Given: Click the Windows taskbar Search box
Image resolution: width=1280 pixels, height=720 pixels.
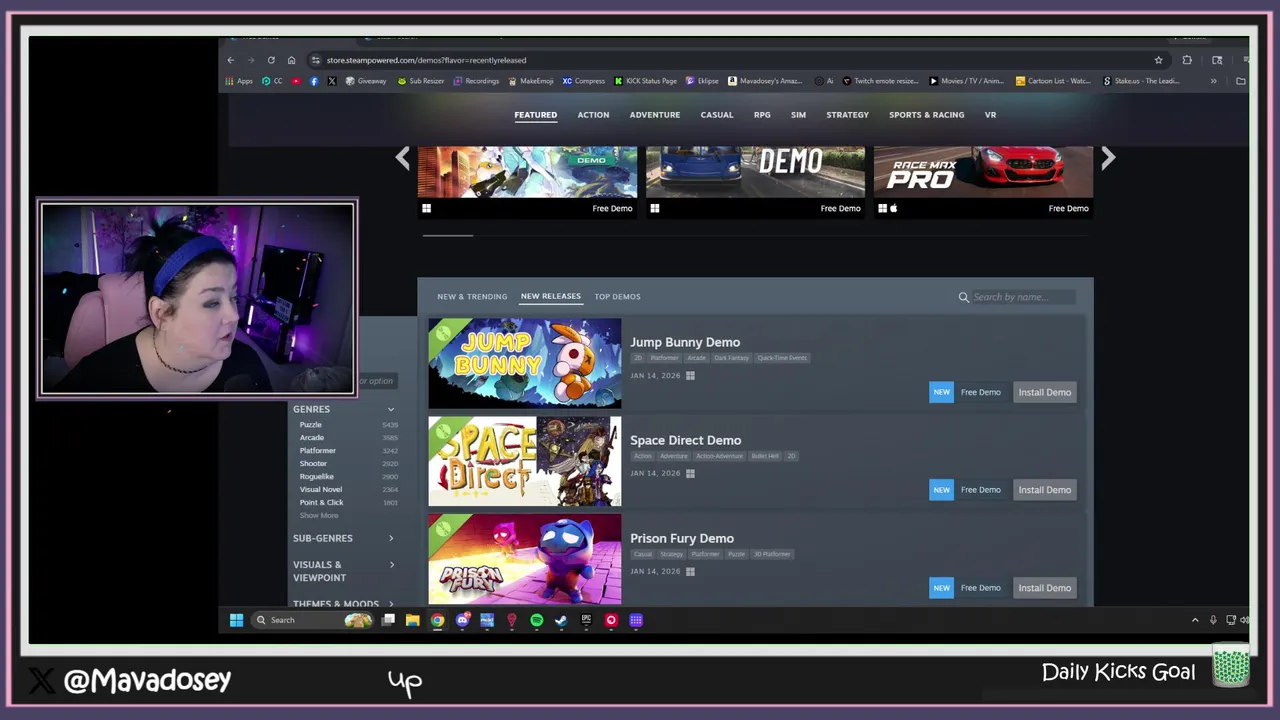Looking at the screenshot, I should click(x=313, y=620).
